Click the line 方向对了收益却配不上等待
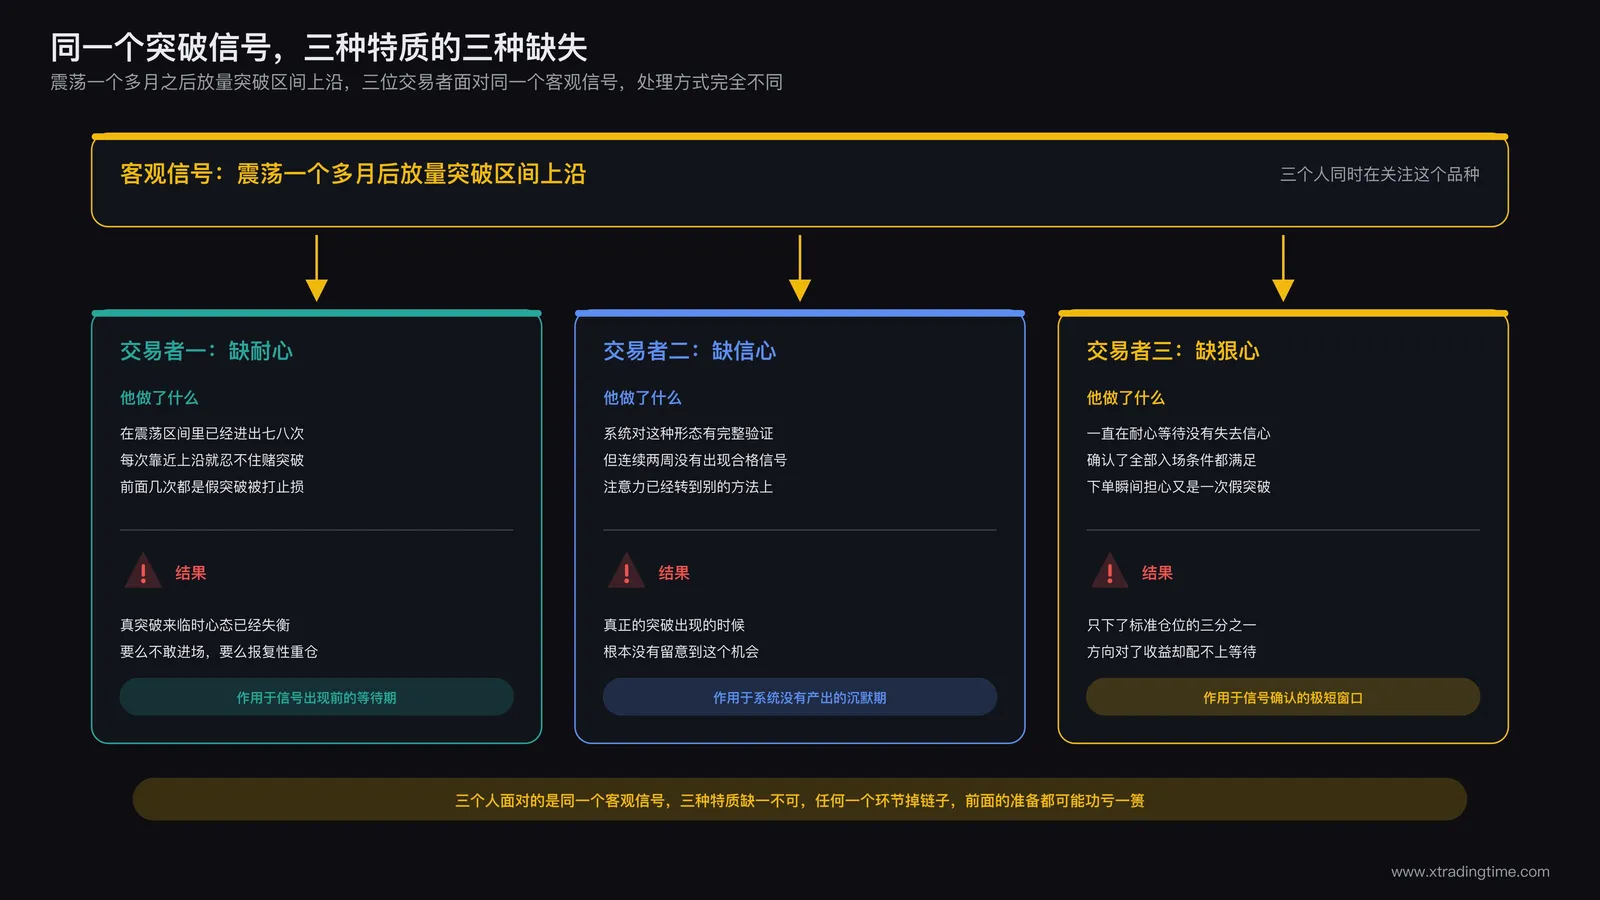The image size is (1600, 900). point(1172,652)
